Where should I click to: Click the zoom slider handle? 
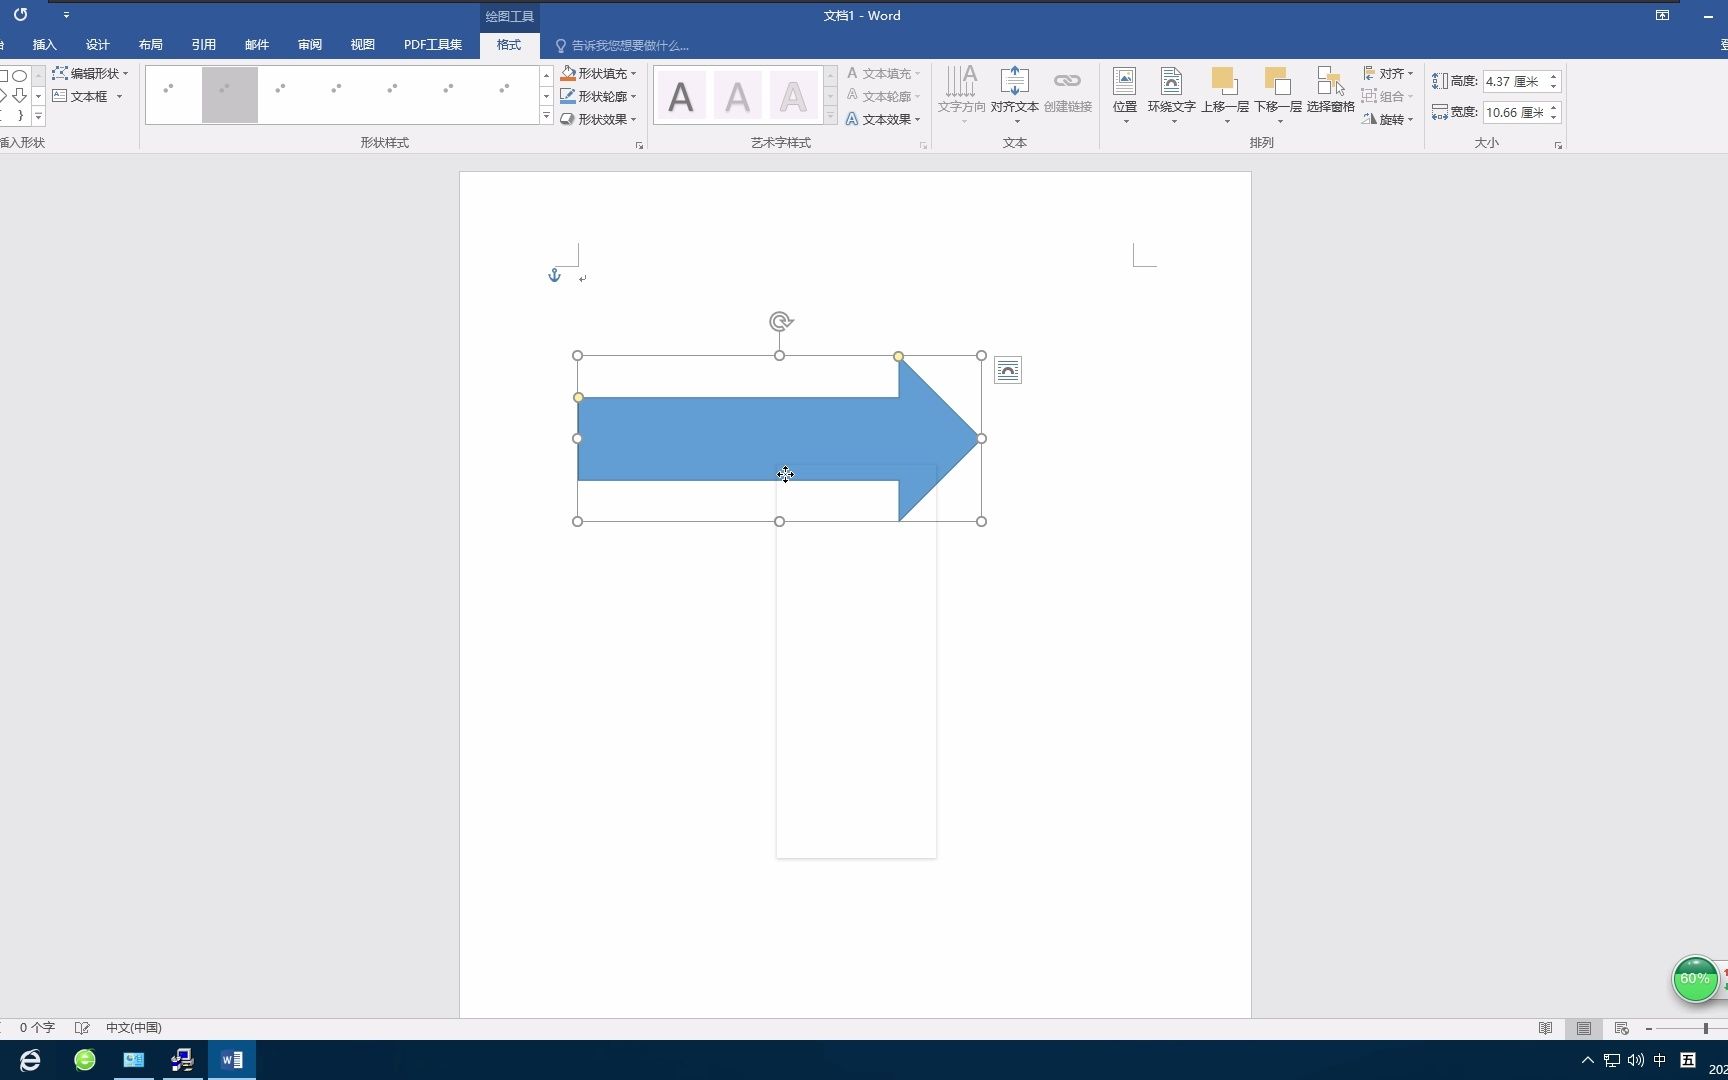point(1706,1029)
